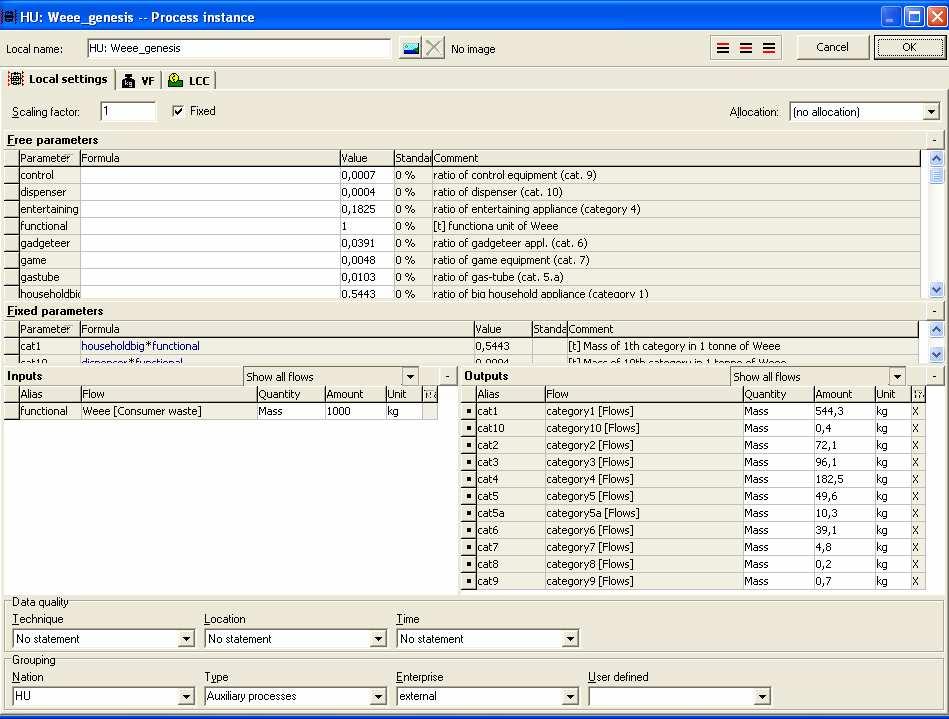Screen dimensions: 949x719
Task: Select the cat6 output row marker
Action: [468, 530]
